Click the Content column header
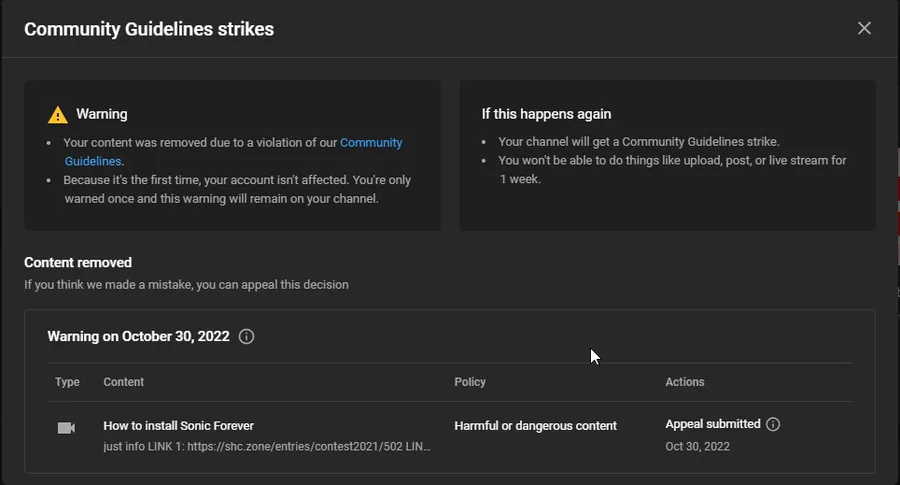The height and width of the screenshot is (485, 900). click(124, 382)
